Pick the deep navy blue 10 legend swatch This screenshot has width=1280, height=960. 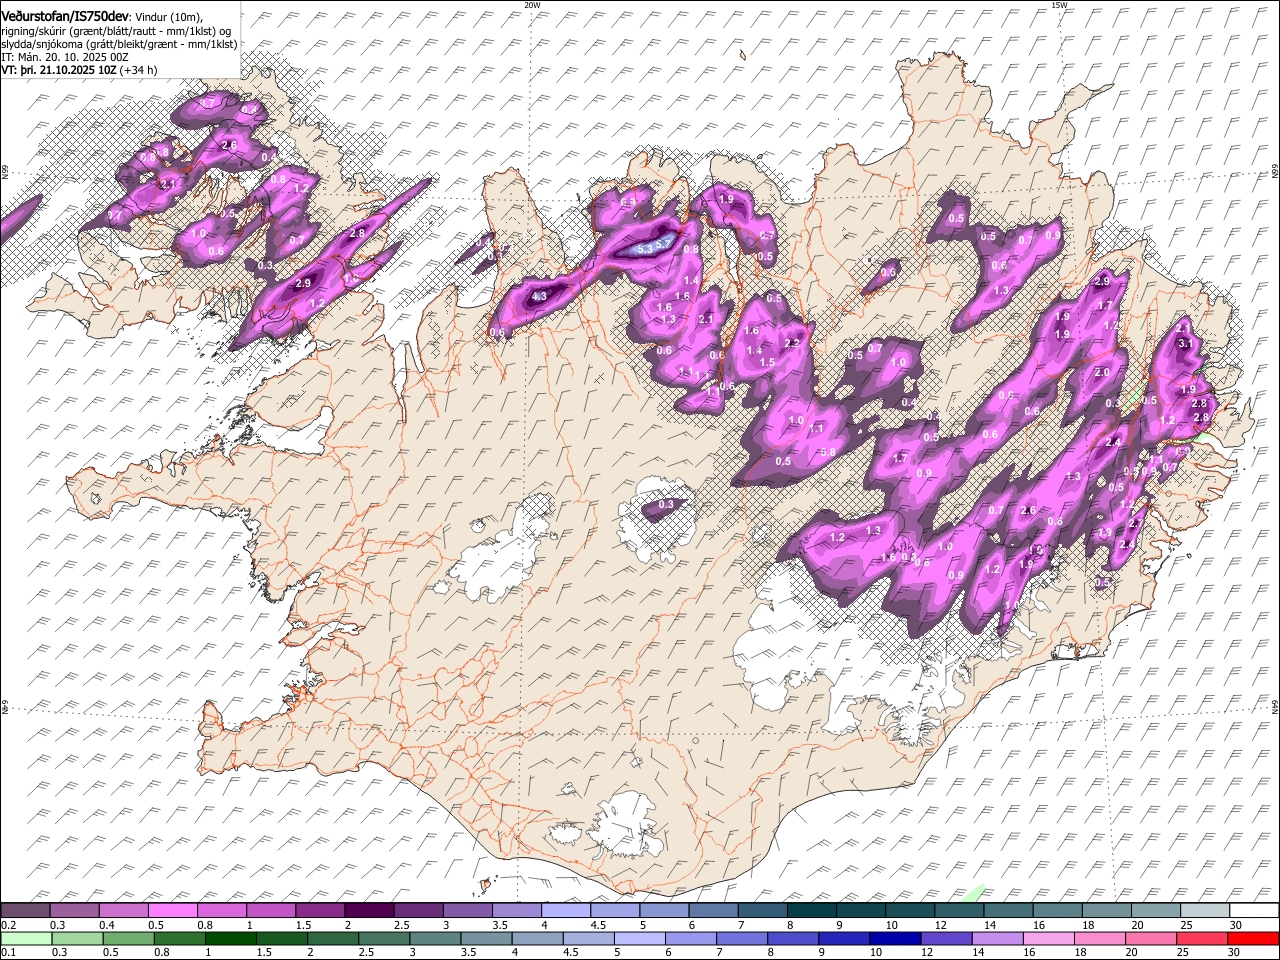click(x=894, y=938)
